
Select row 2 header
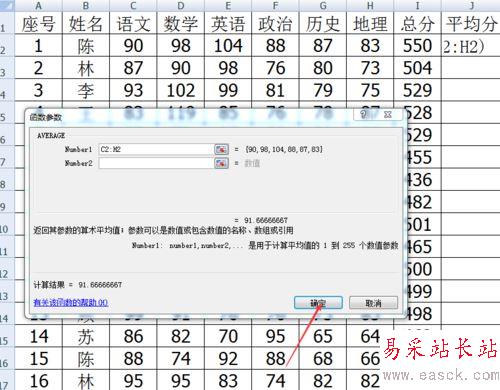coord(7,45)
